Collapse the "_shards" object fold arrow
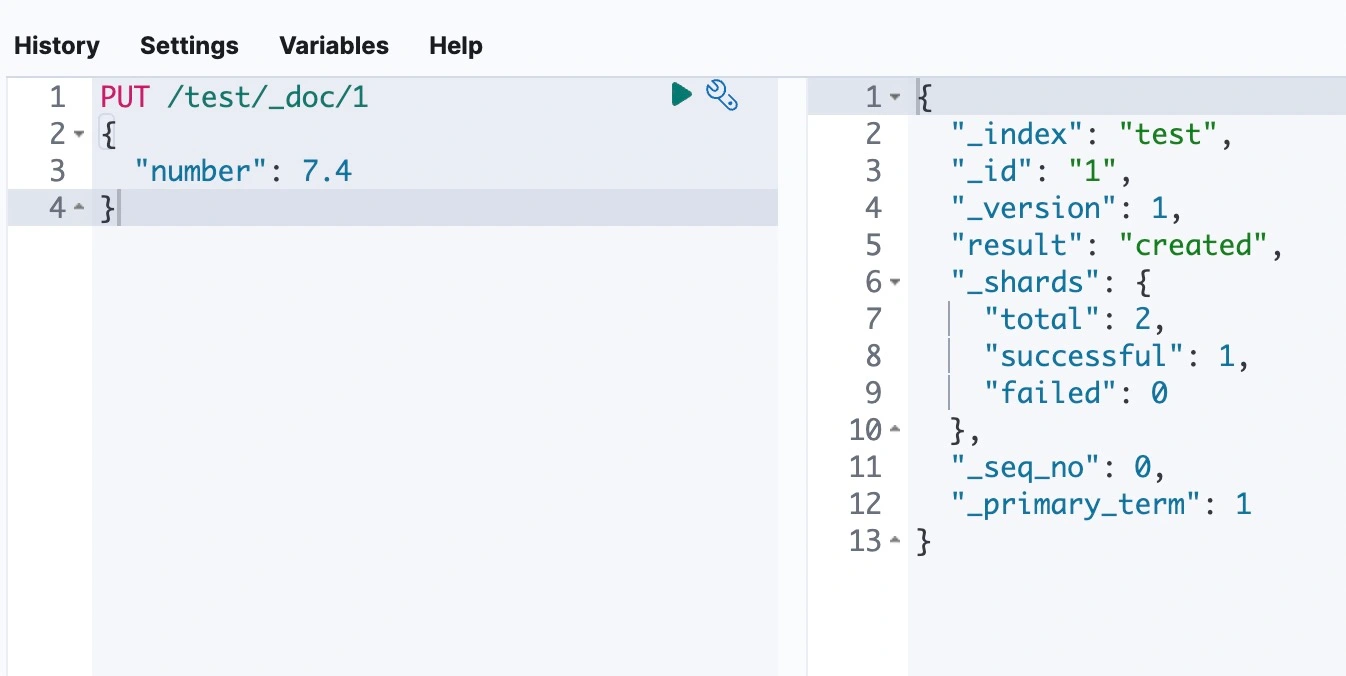Viewport: 1346px width, 676px height. [x=895, y=282]
